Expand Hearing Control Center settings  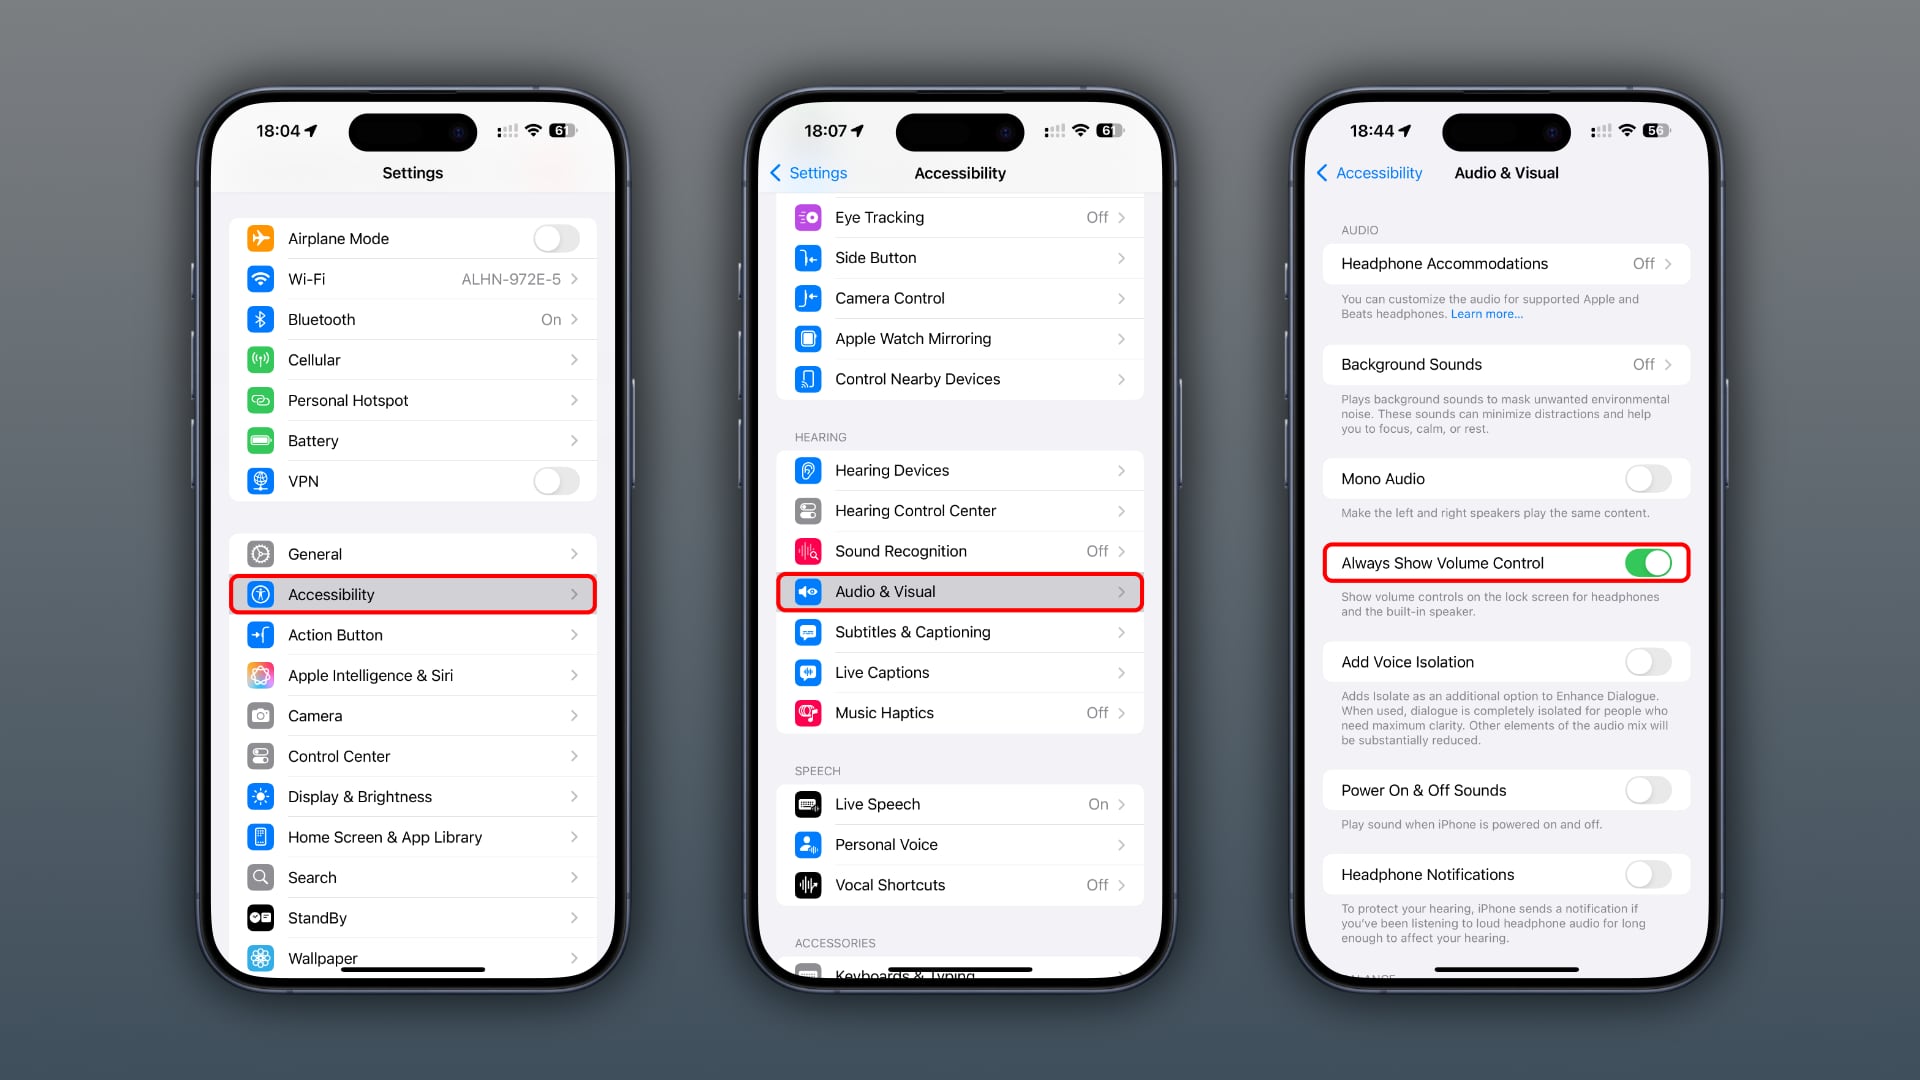(959, 510)
